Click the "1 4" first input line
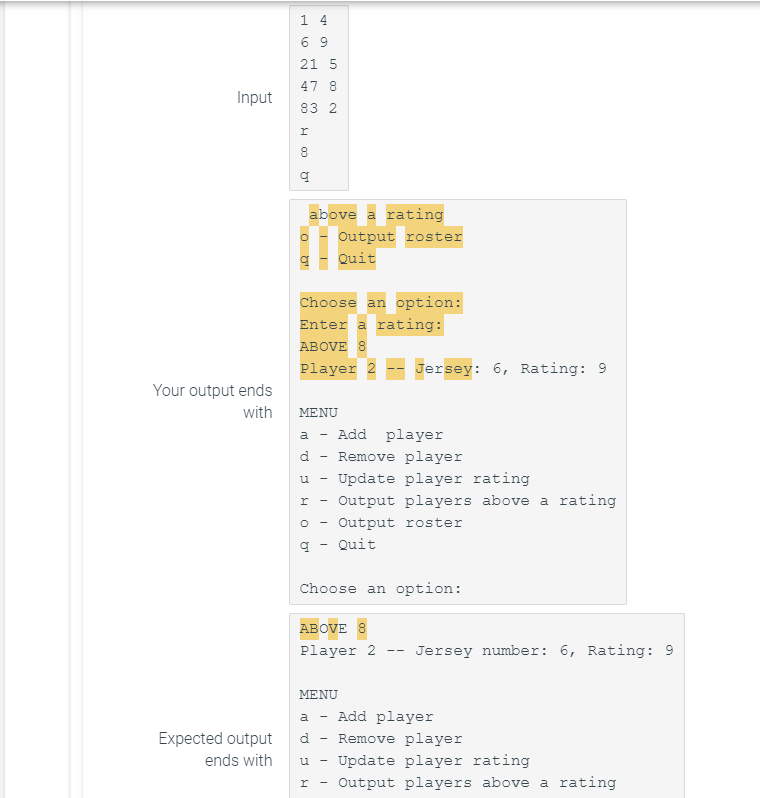Image resolution: width=760 pixels, height=798 pixels. tap(314, 20)
